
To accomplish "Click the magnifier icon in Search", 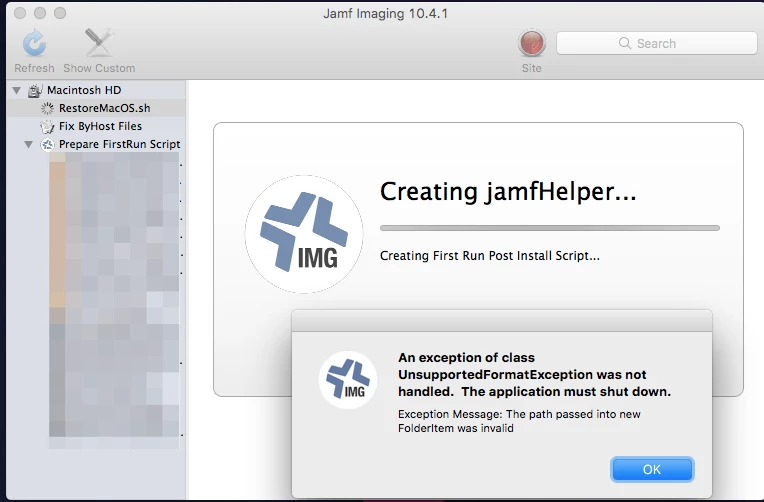I will click(x=625, y=43).
